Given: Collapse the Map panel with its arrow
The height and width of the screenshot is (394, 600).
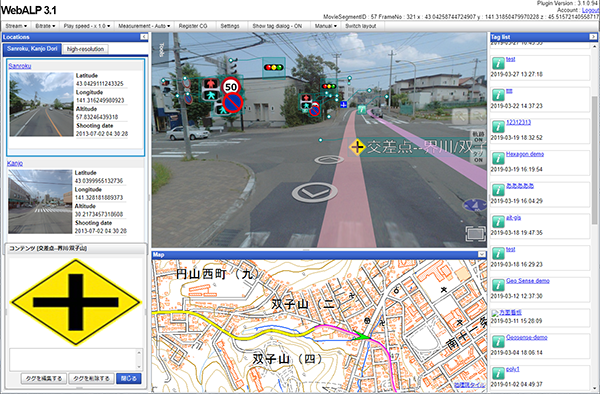Looking at the screenshot, I should (481, 255).
